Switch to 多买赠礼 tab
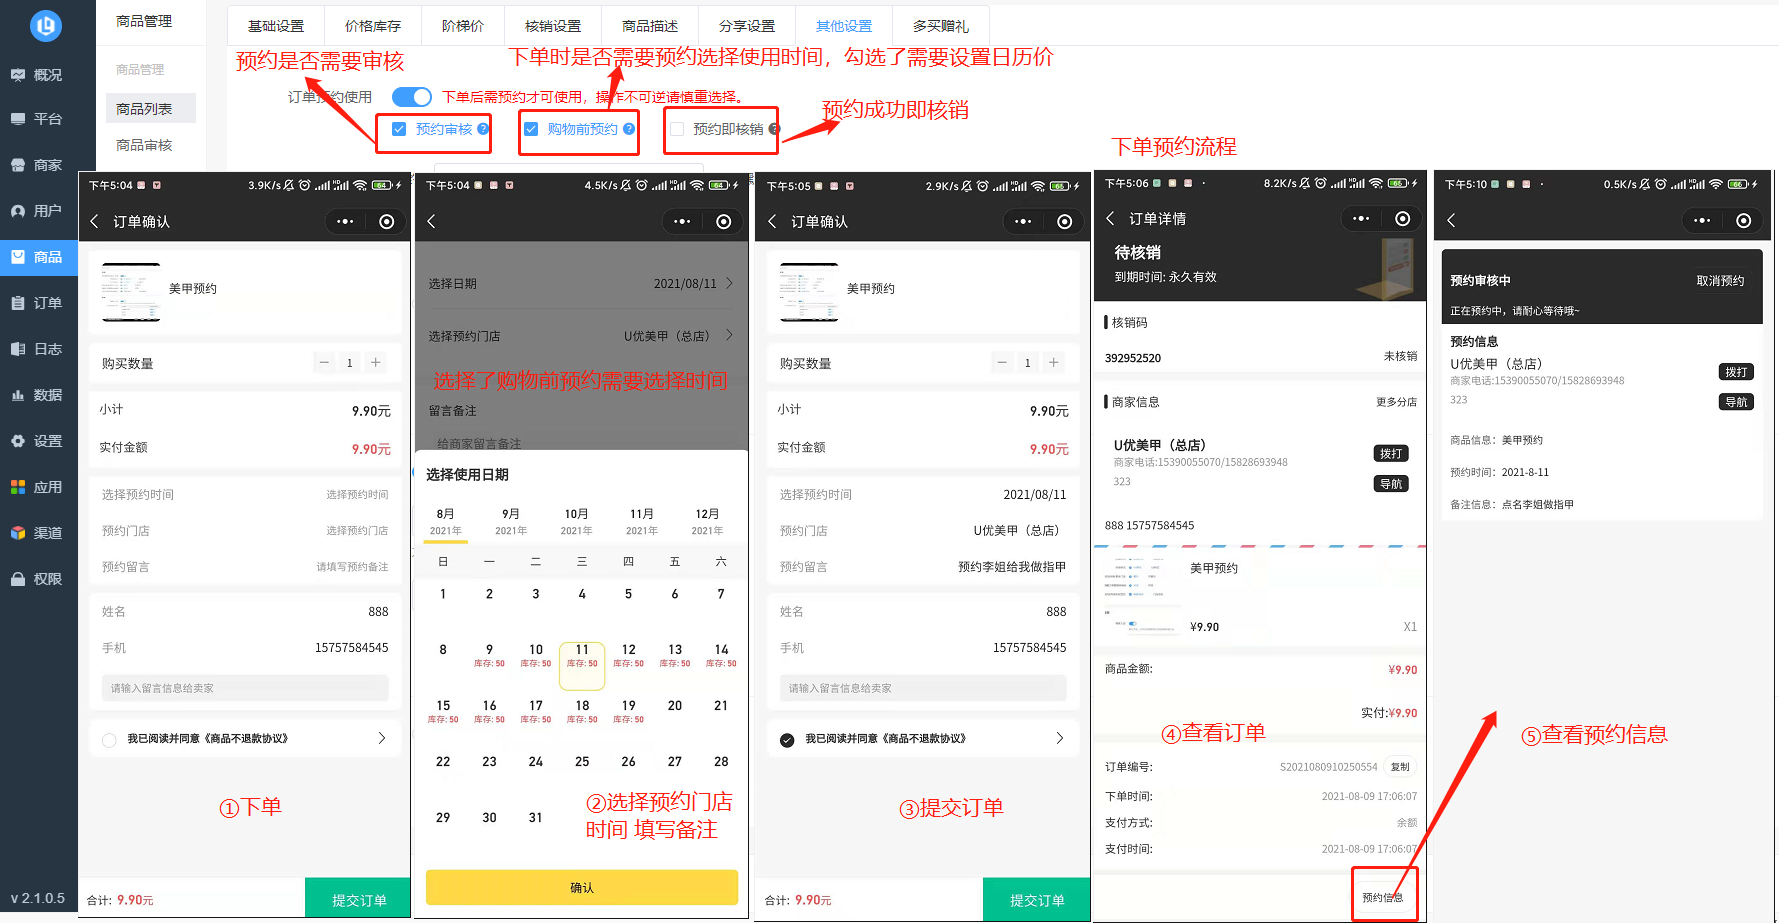Image resolution: width=1779 pixels, height=923 pixels. (x=941, y=26)
